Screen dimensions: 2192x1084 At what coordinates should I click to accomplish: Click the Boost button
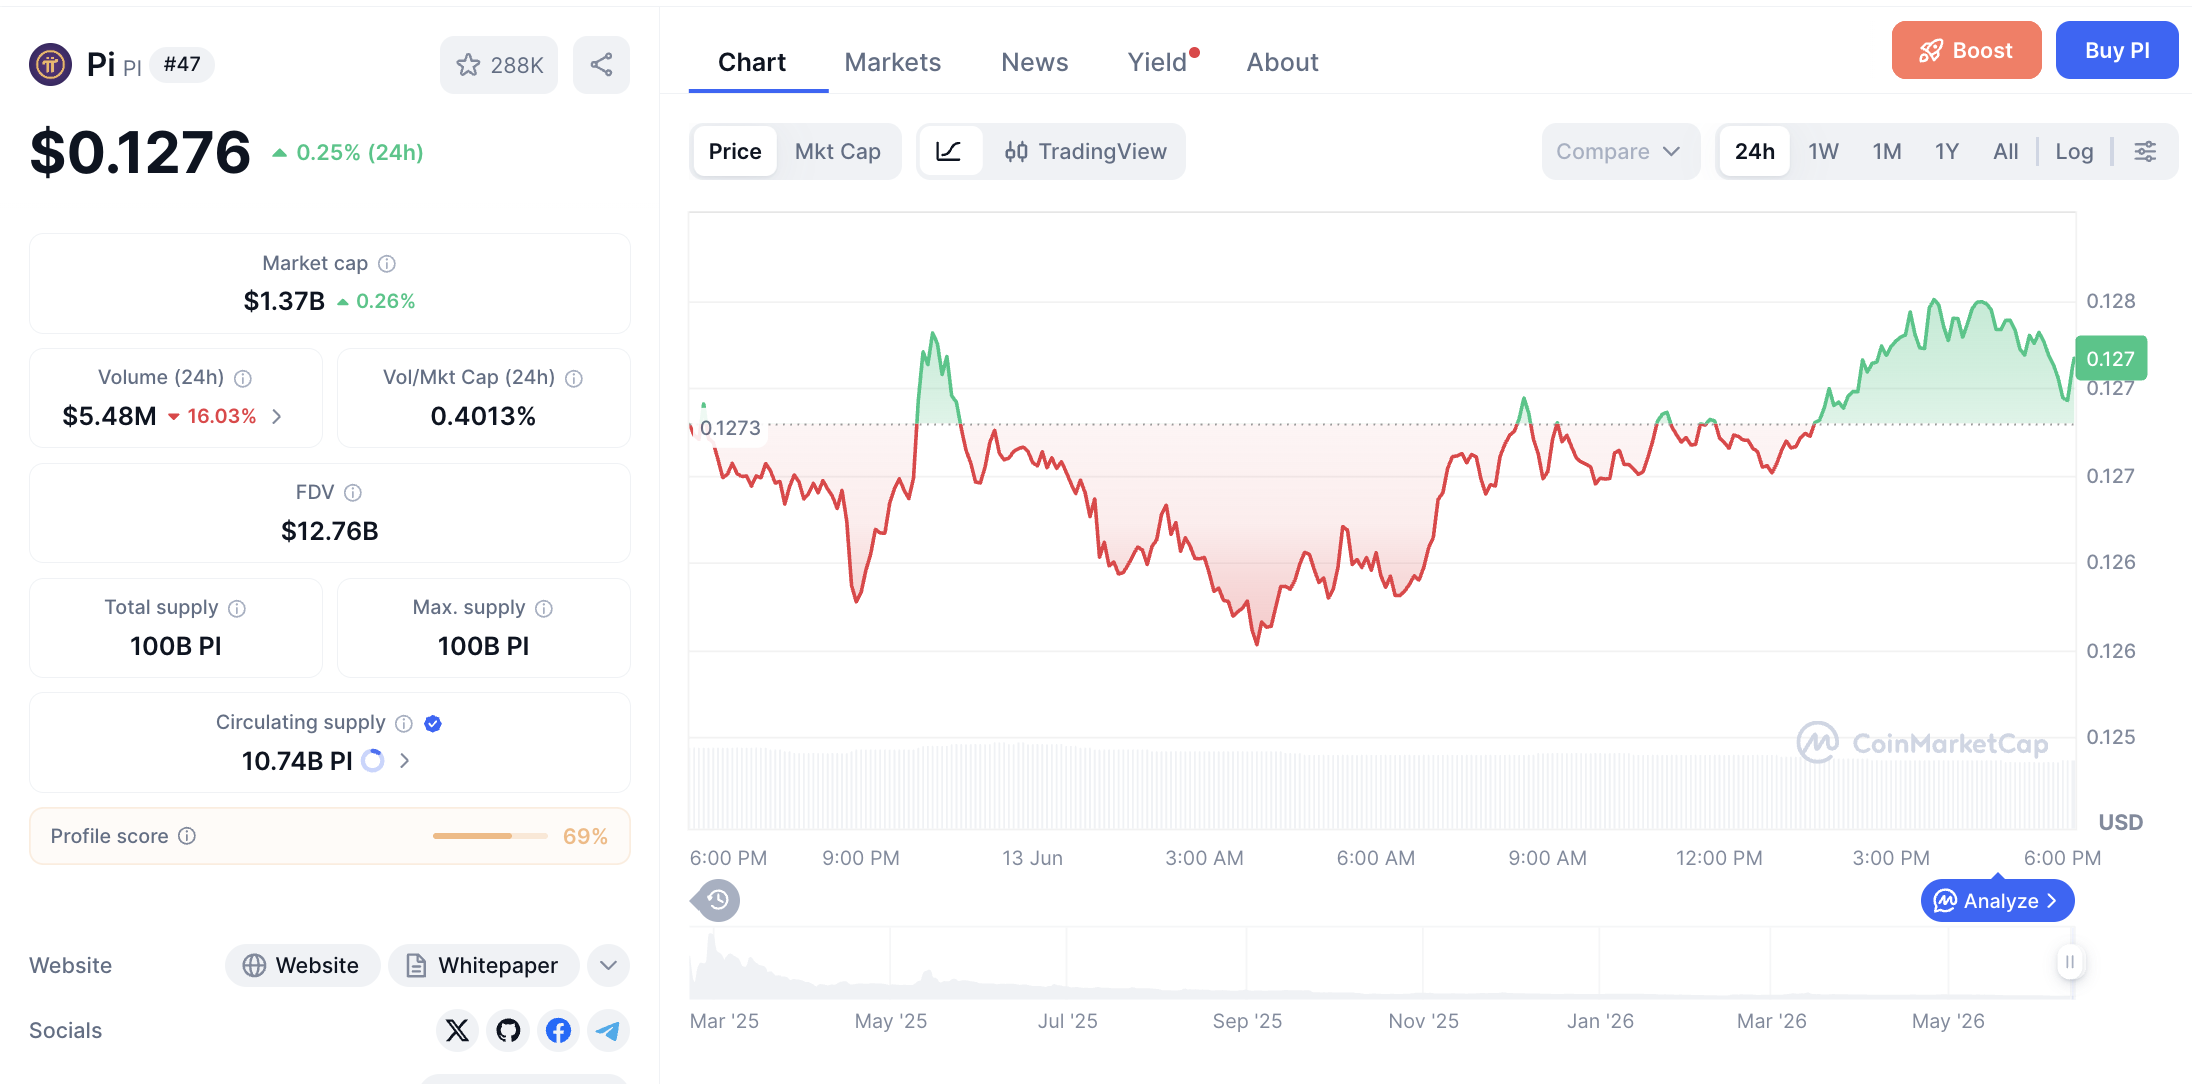(x=1966, y=50)
